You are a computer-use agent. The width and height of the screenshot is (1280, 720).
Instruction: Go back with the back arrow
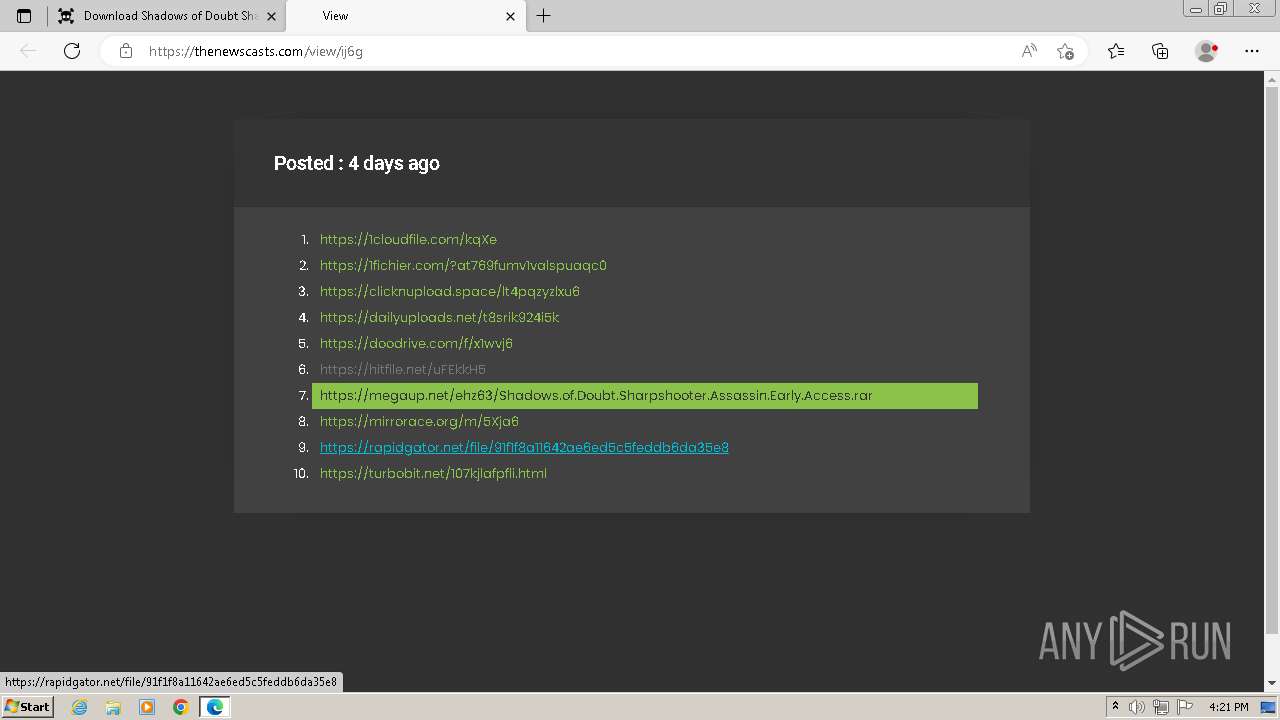pyautogui.click(x=28, y=51)
